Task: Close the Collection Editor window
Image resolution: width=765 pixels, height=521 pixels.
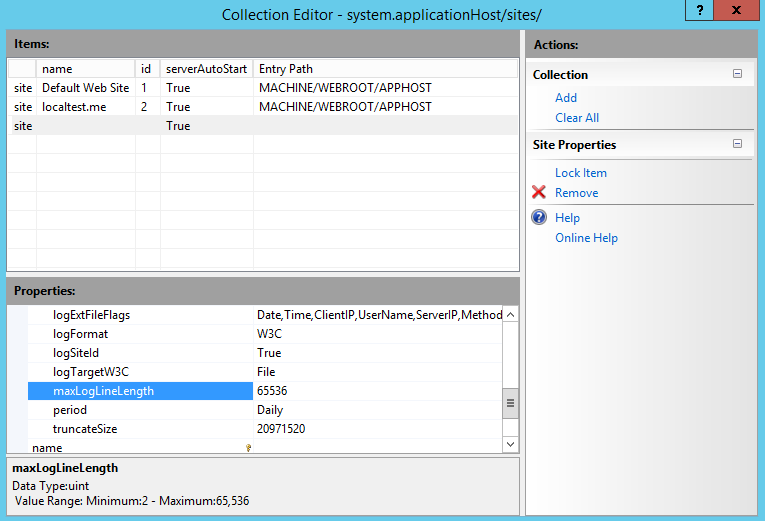Action: [x=736, y=10]
